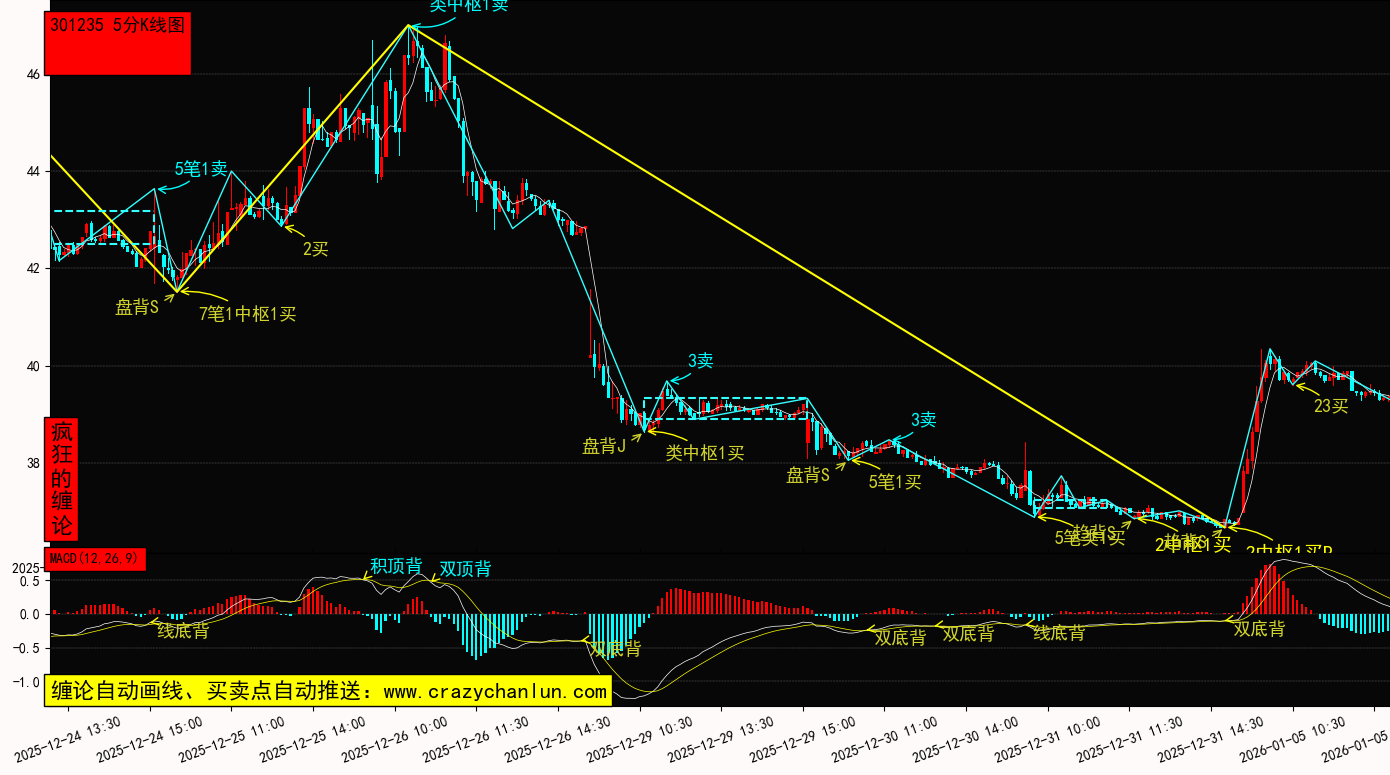Select the 盘背J divergence annotation
The height and width of the screenshot is (775, 1390).
click(x=604, y=446)
